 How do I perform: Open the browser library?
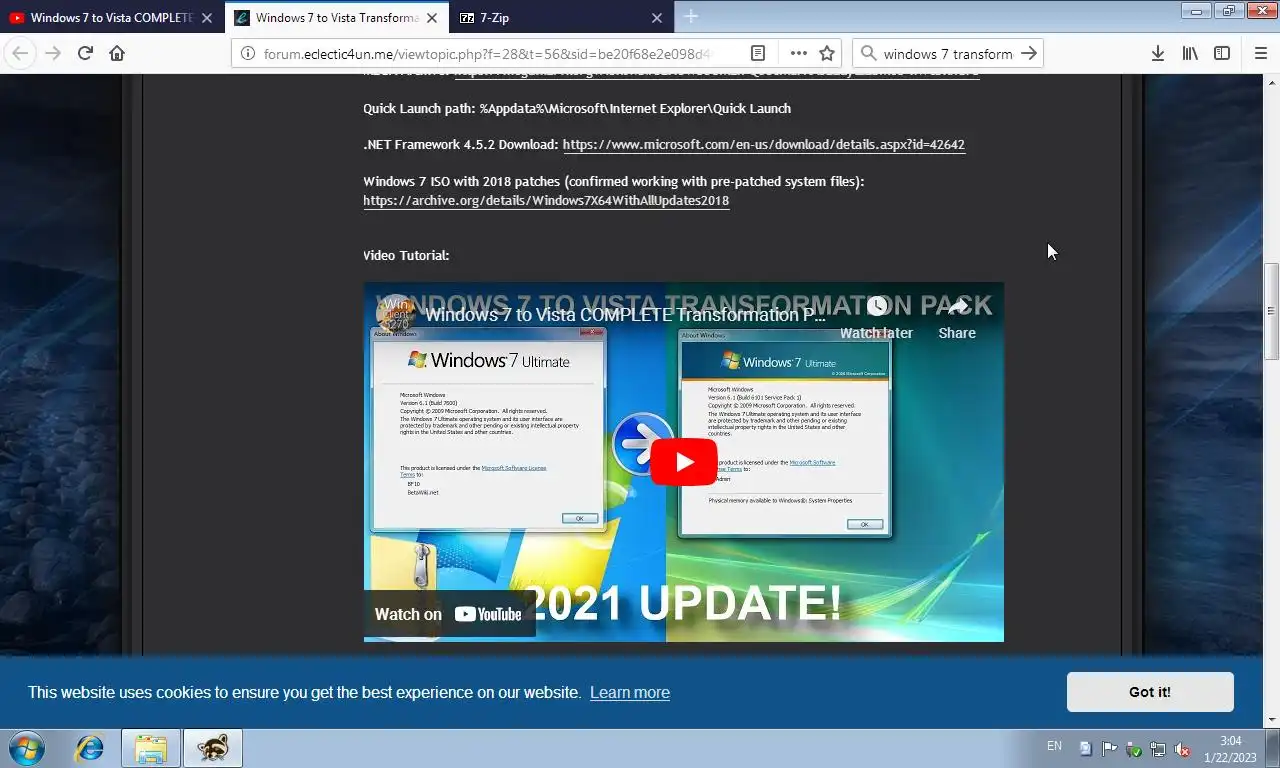(x=1190, y=53)
